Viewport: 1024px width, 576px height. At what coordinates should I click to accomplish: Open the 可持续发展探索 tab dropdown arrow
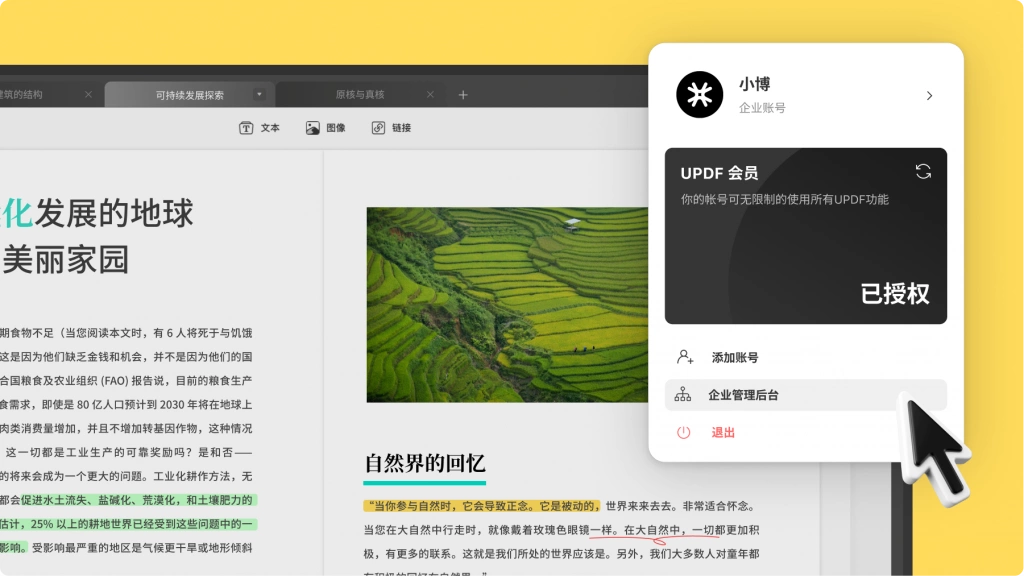pos(259,95)
